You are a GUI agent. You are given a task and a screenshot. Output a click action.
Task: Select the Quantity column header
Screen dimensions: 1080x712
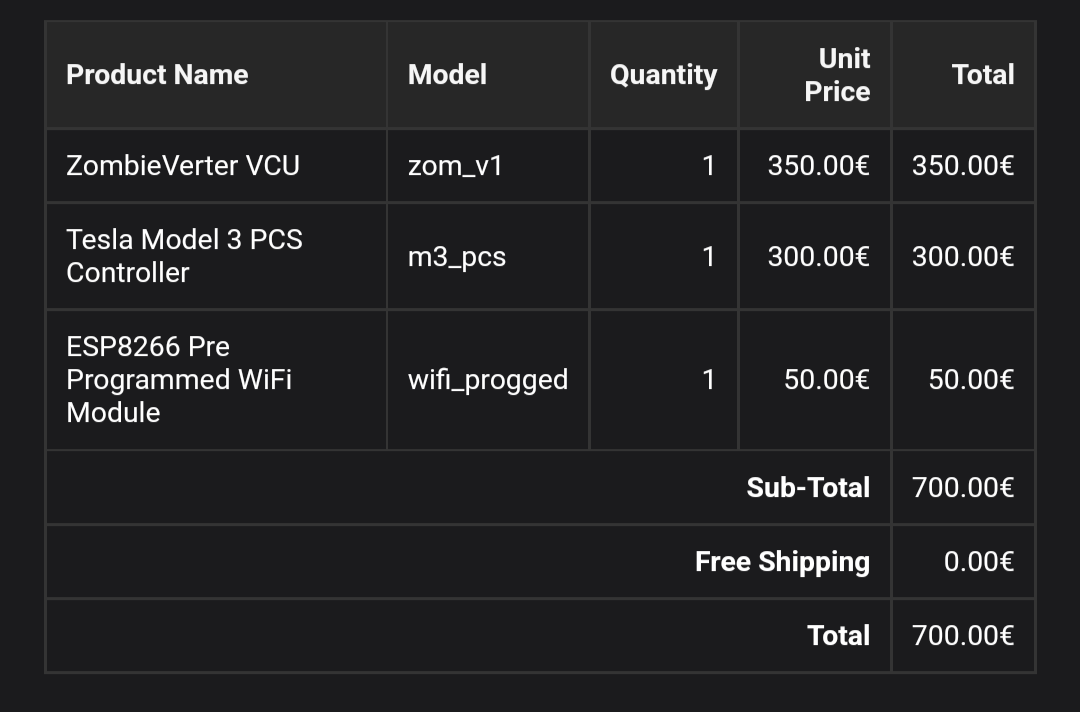tap(663, 75)
